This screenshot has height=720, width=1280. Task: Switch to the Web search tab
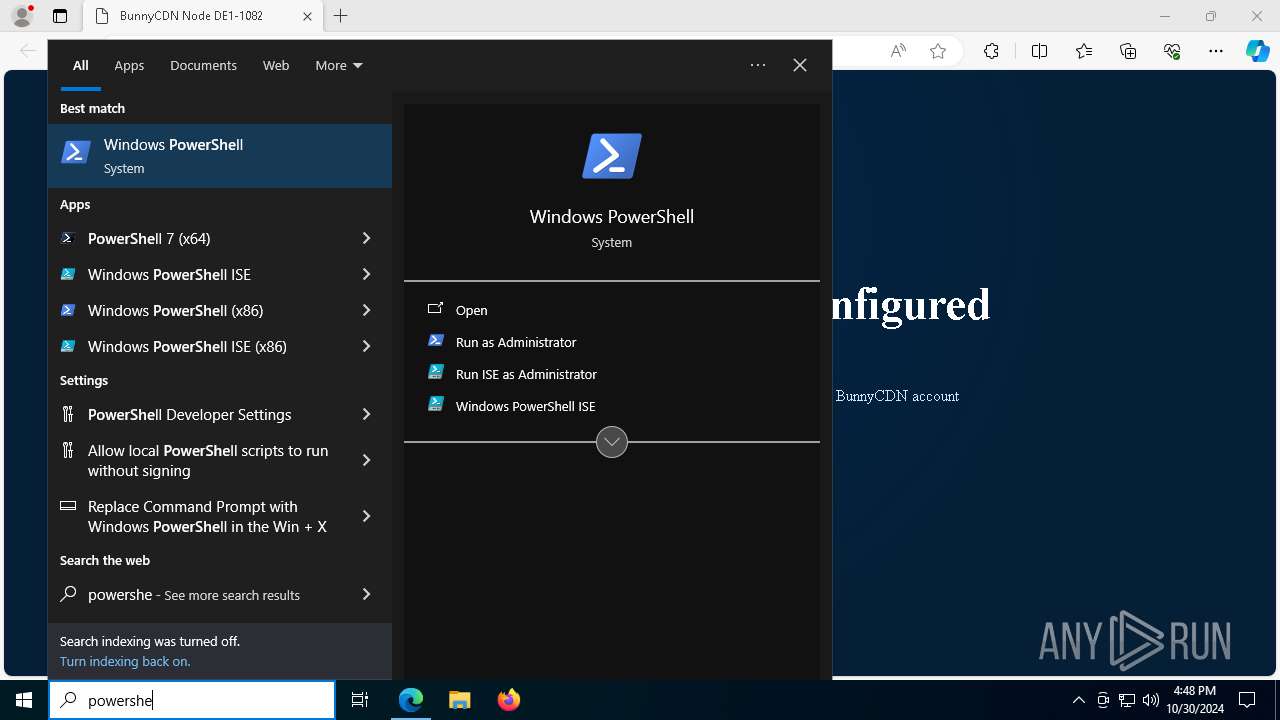(x=276, y=65)
